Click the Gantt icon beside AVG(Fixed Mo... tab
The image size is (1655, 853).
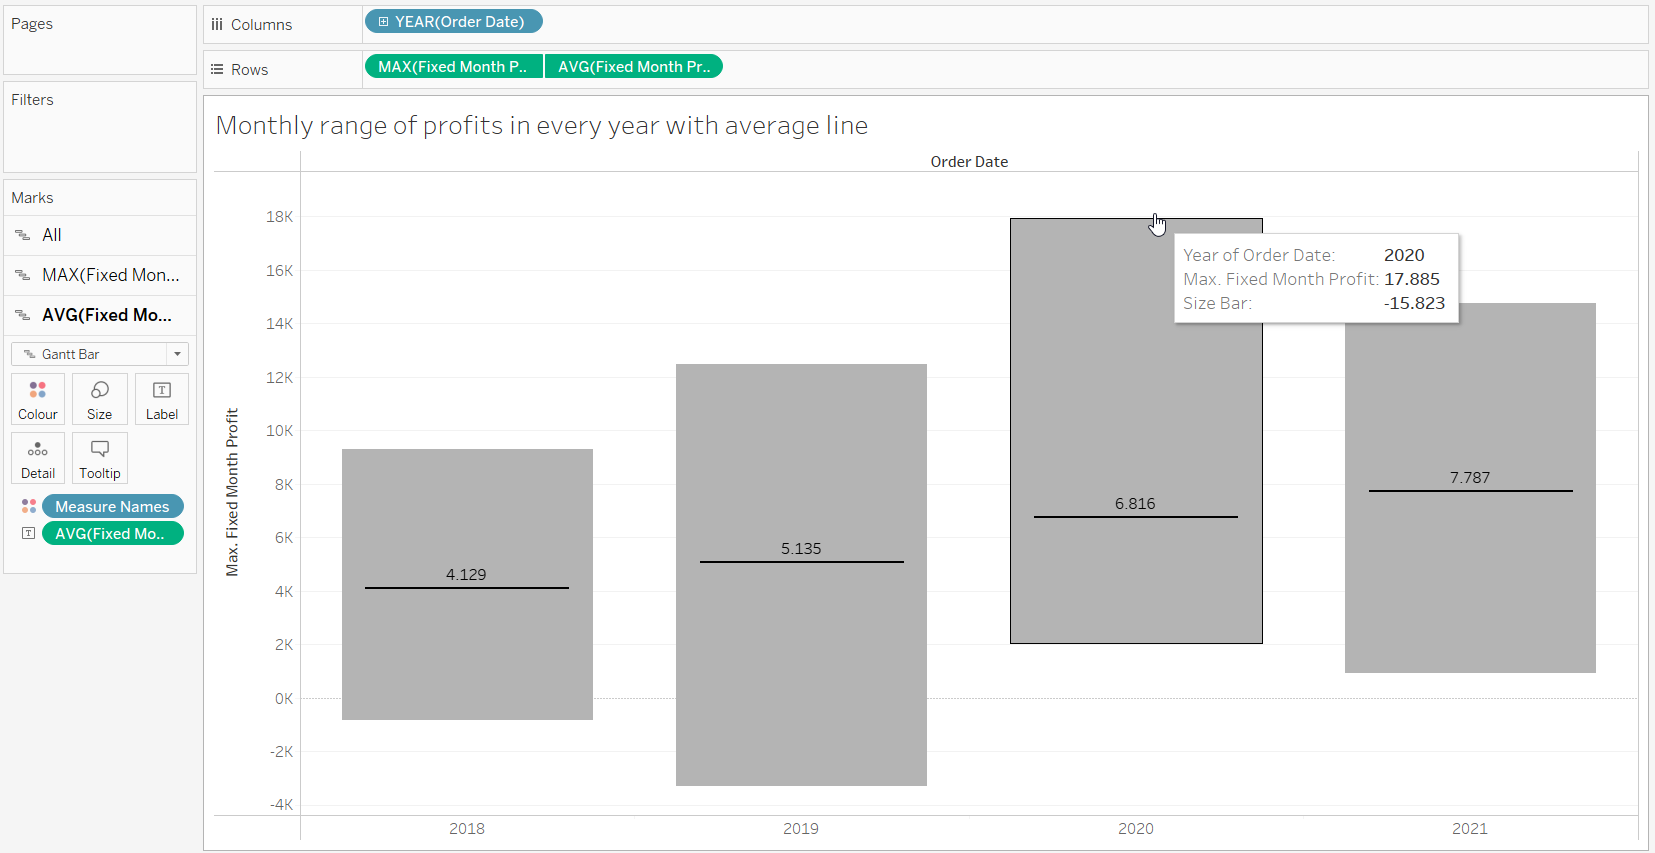coord(23,315)
